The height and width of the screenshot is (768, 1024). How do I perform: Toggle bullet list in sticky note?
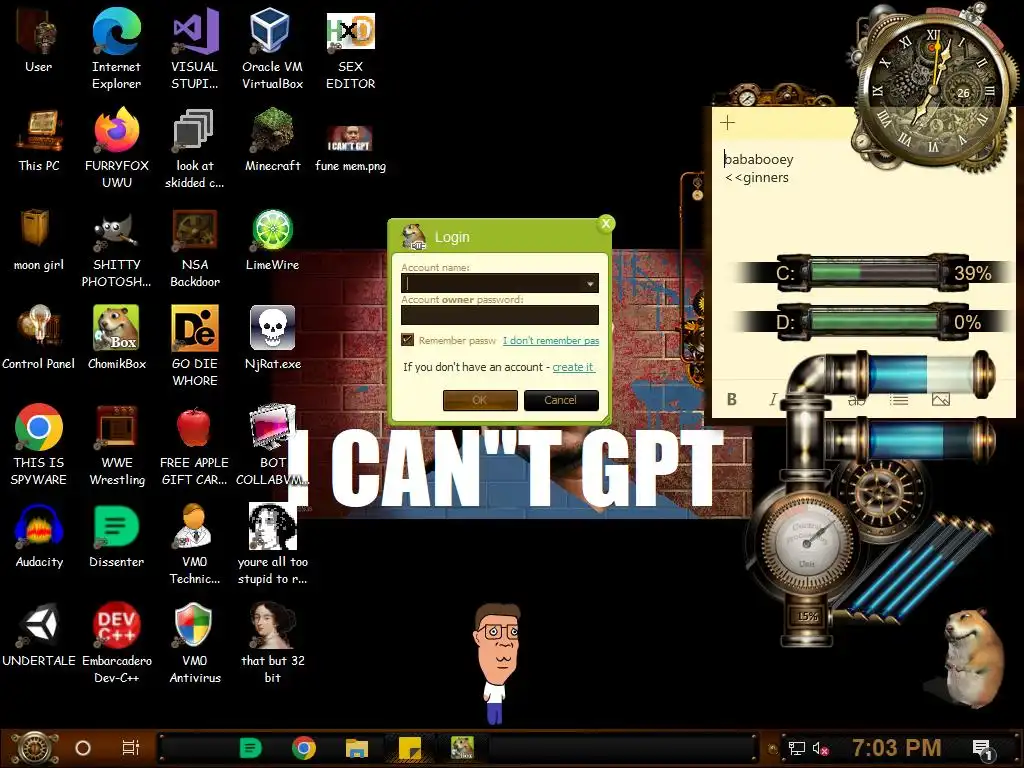click(899, 399)
